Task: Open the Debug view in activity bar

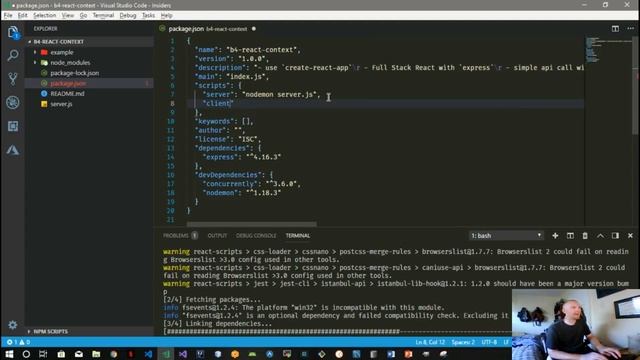Action: click(13, 102)
